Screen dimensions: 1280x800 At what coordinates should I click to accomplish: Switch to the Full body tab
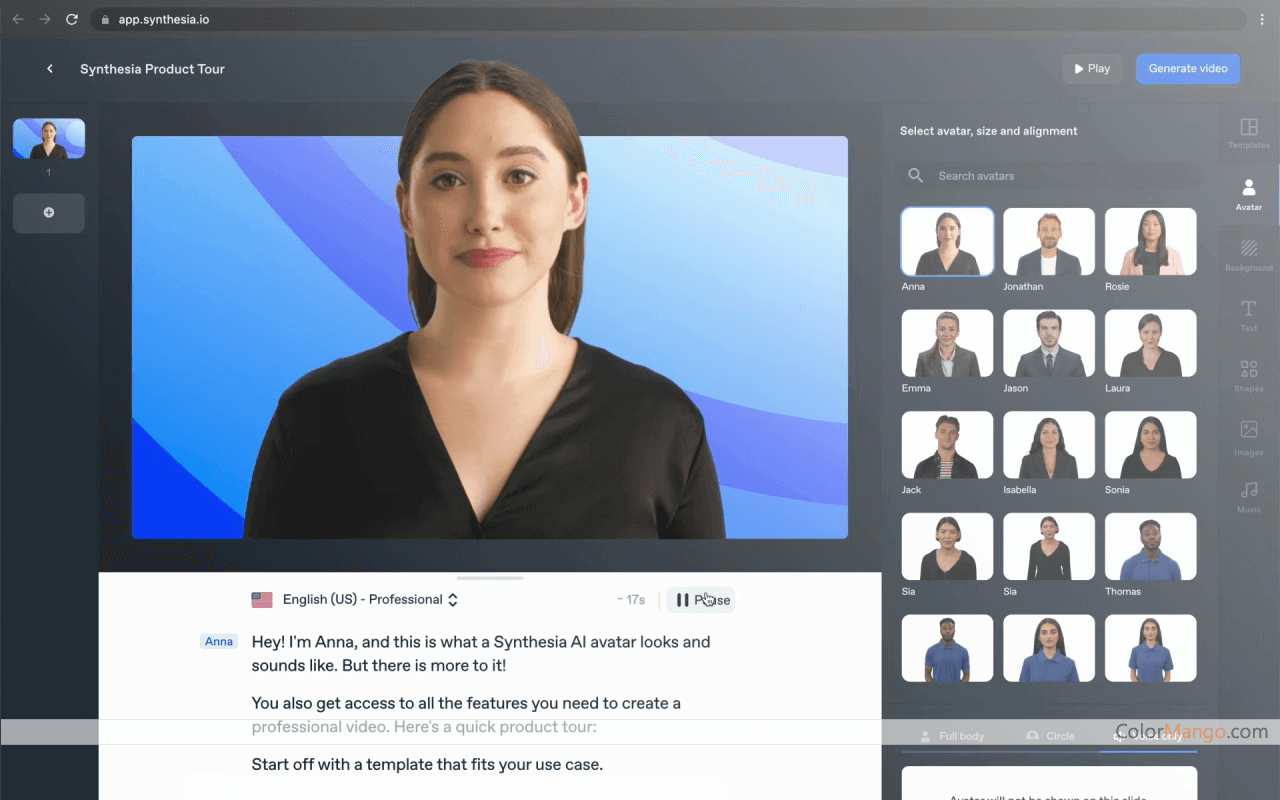(x=952, y=736)
